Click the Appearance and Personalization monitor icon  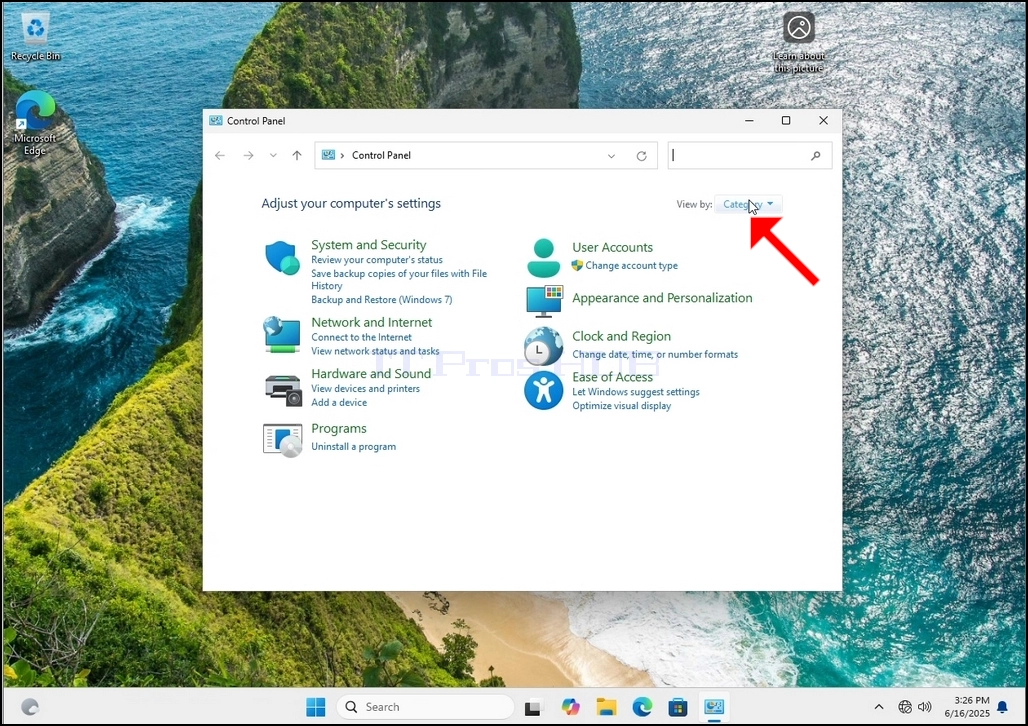(x=544, y=300)
